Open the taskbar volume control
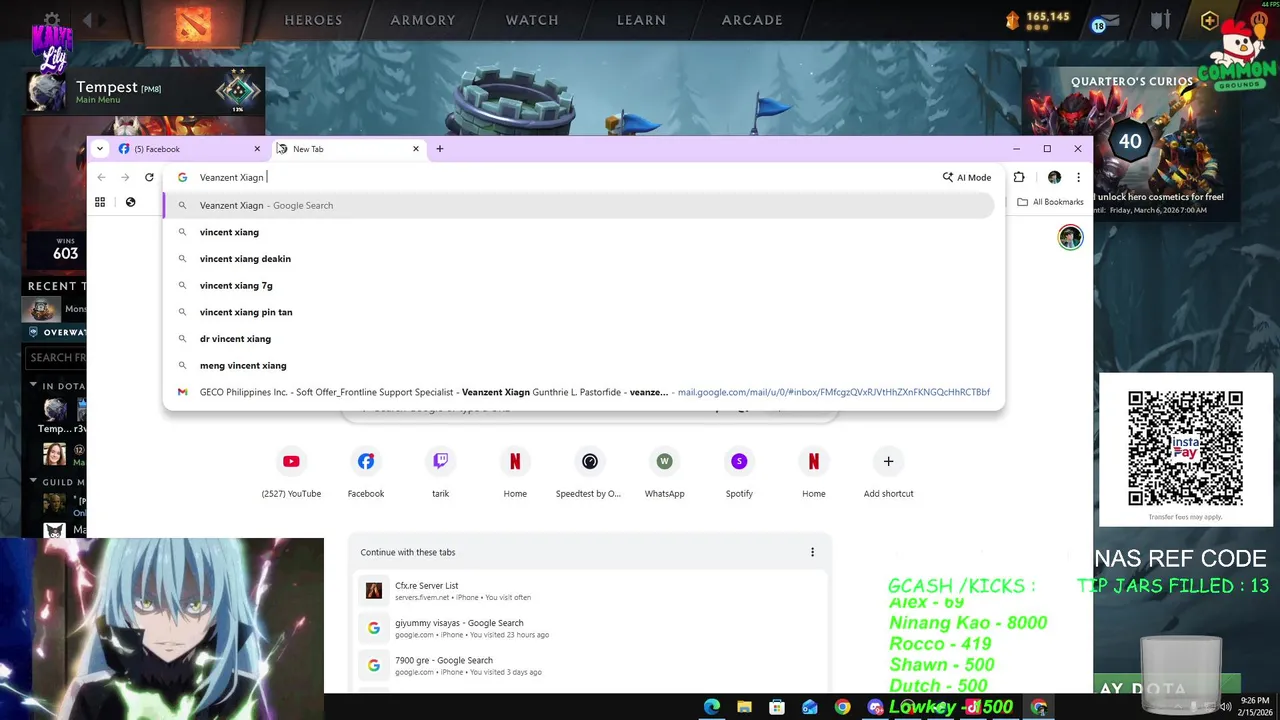 (x=1226, y=707)
